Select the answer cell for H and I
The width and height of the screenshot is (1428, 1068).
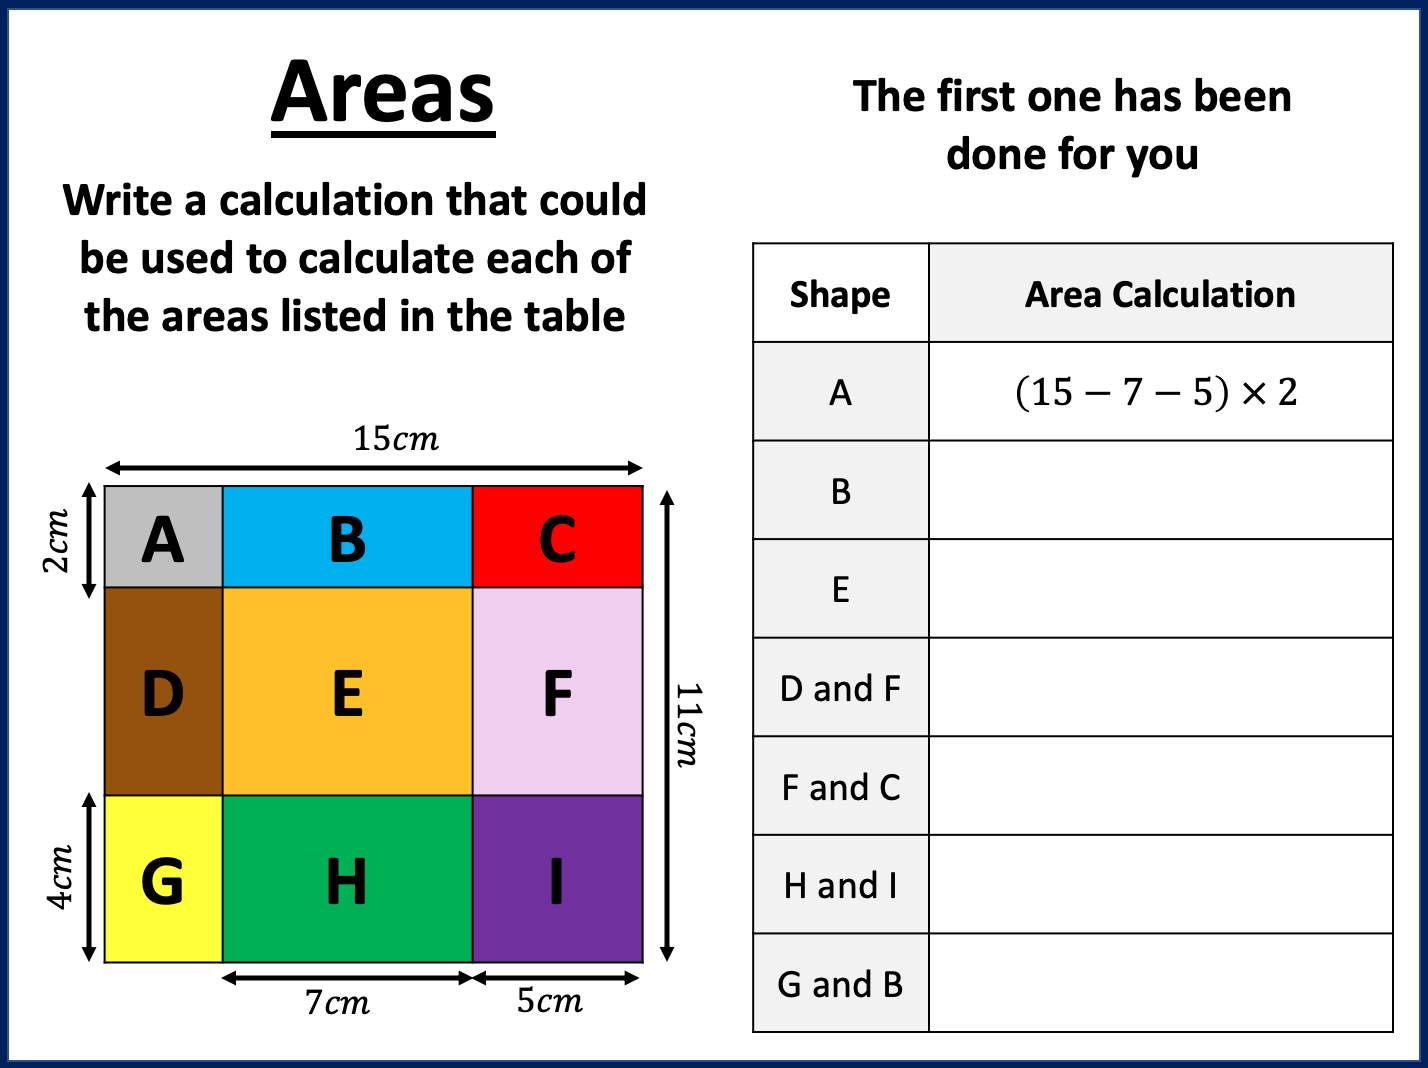pyautogui.click(x=1160, y=885)
